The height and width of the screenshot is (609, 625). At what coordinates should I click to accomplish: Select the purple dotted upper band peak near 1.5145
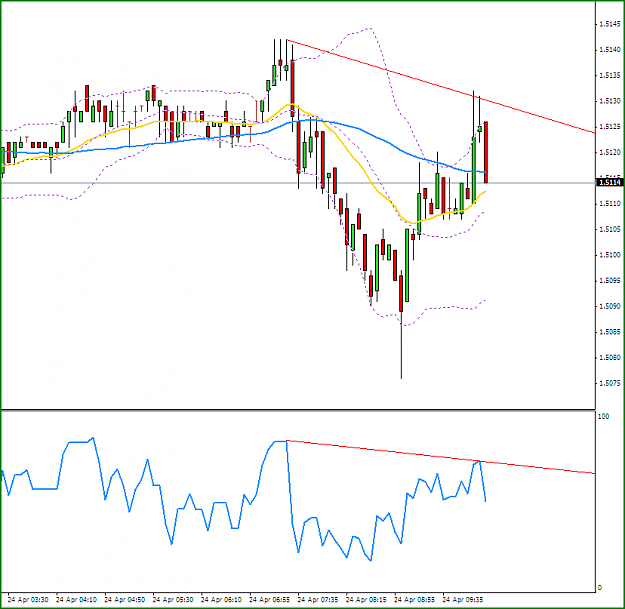369,29
